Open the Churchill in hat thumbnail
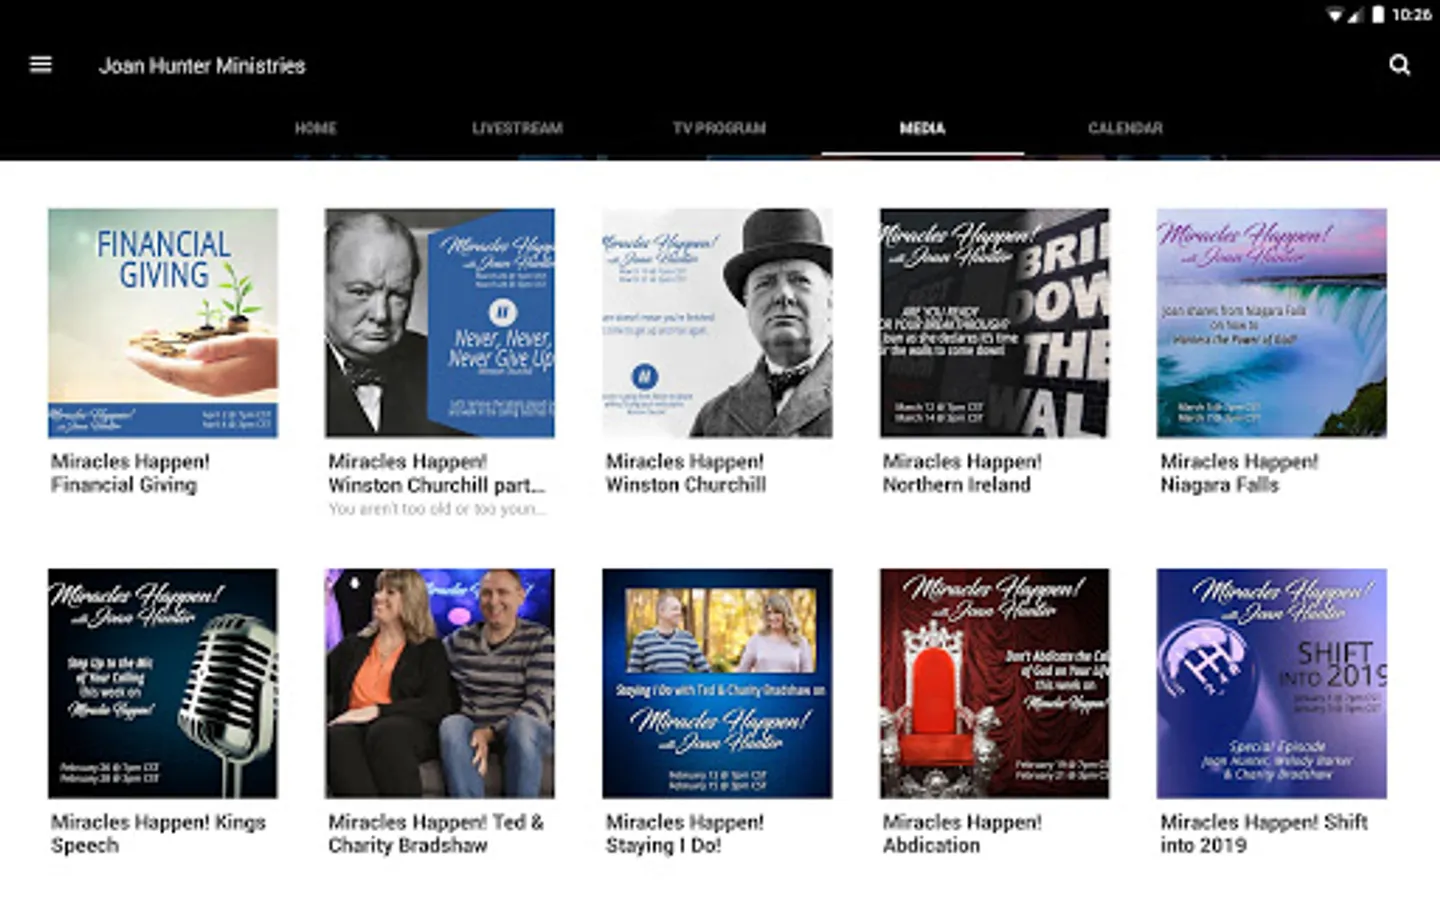Image resolution: width=1440 pixels, height=900 pixels. point(717,323)
